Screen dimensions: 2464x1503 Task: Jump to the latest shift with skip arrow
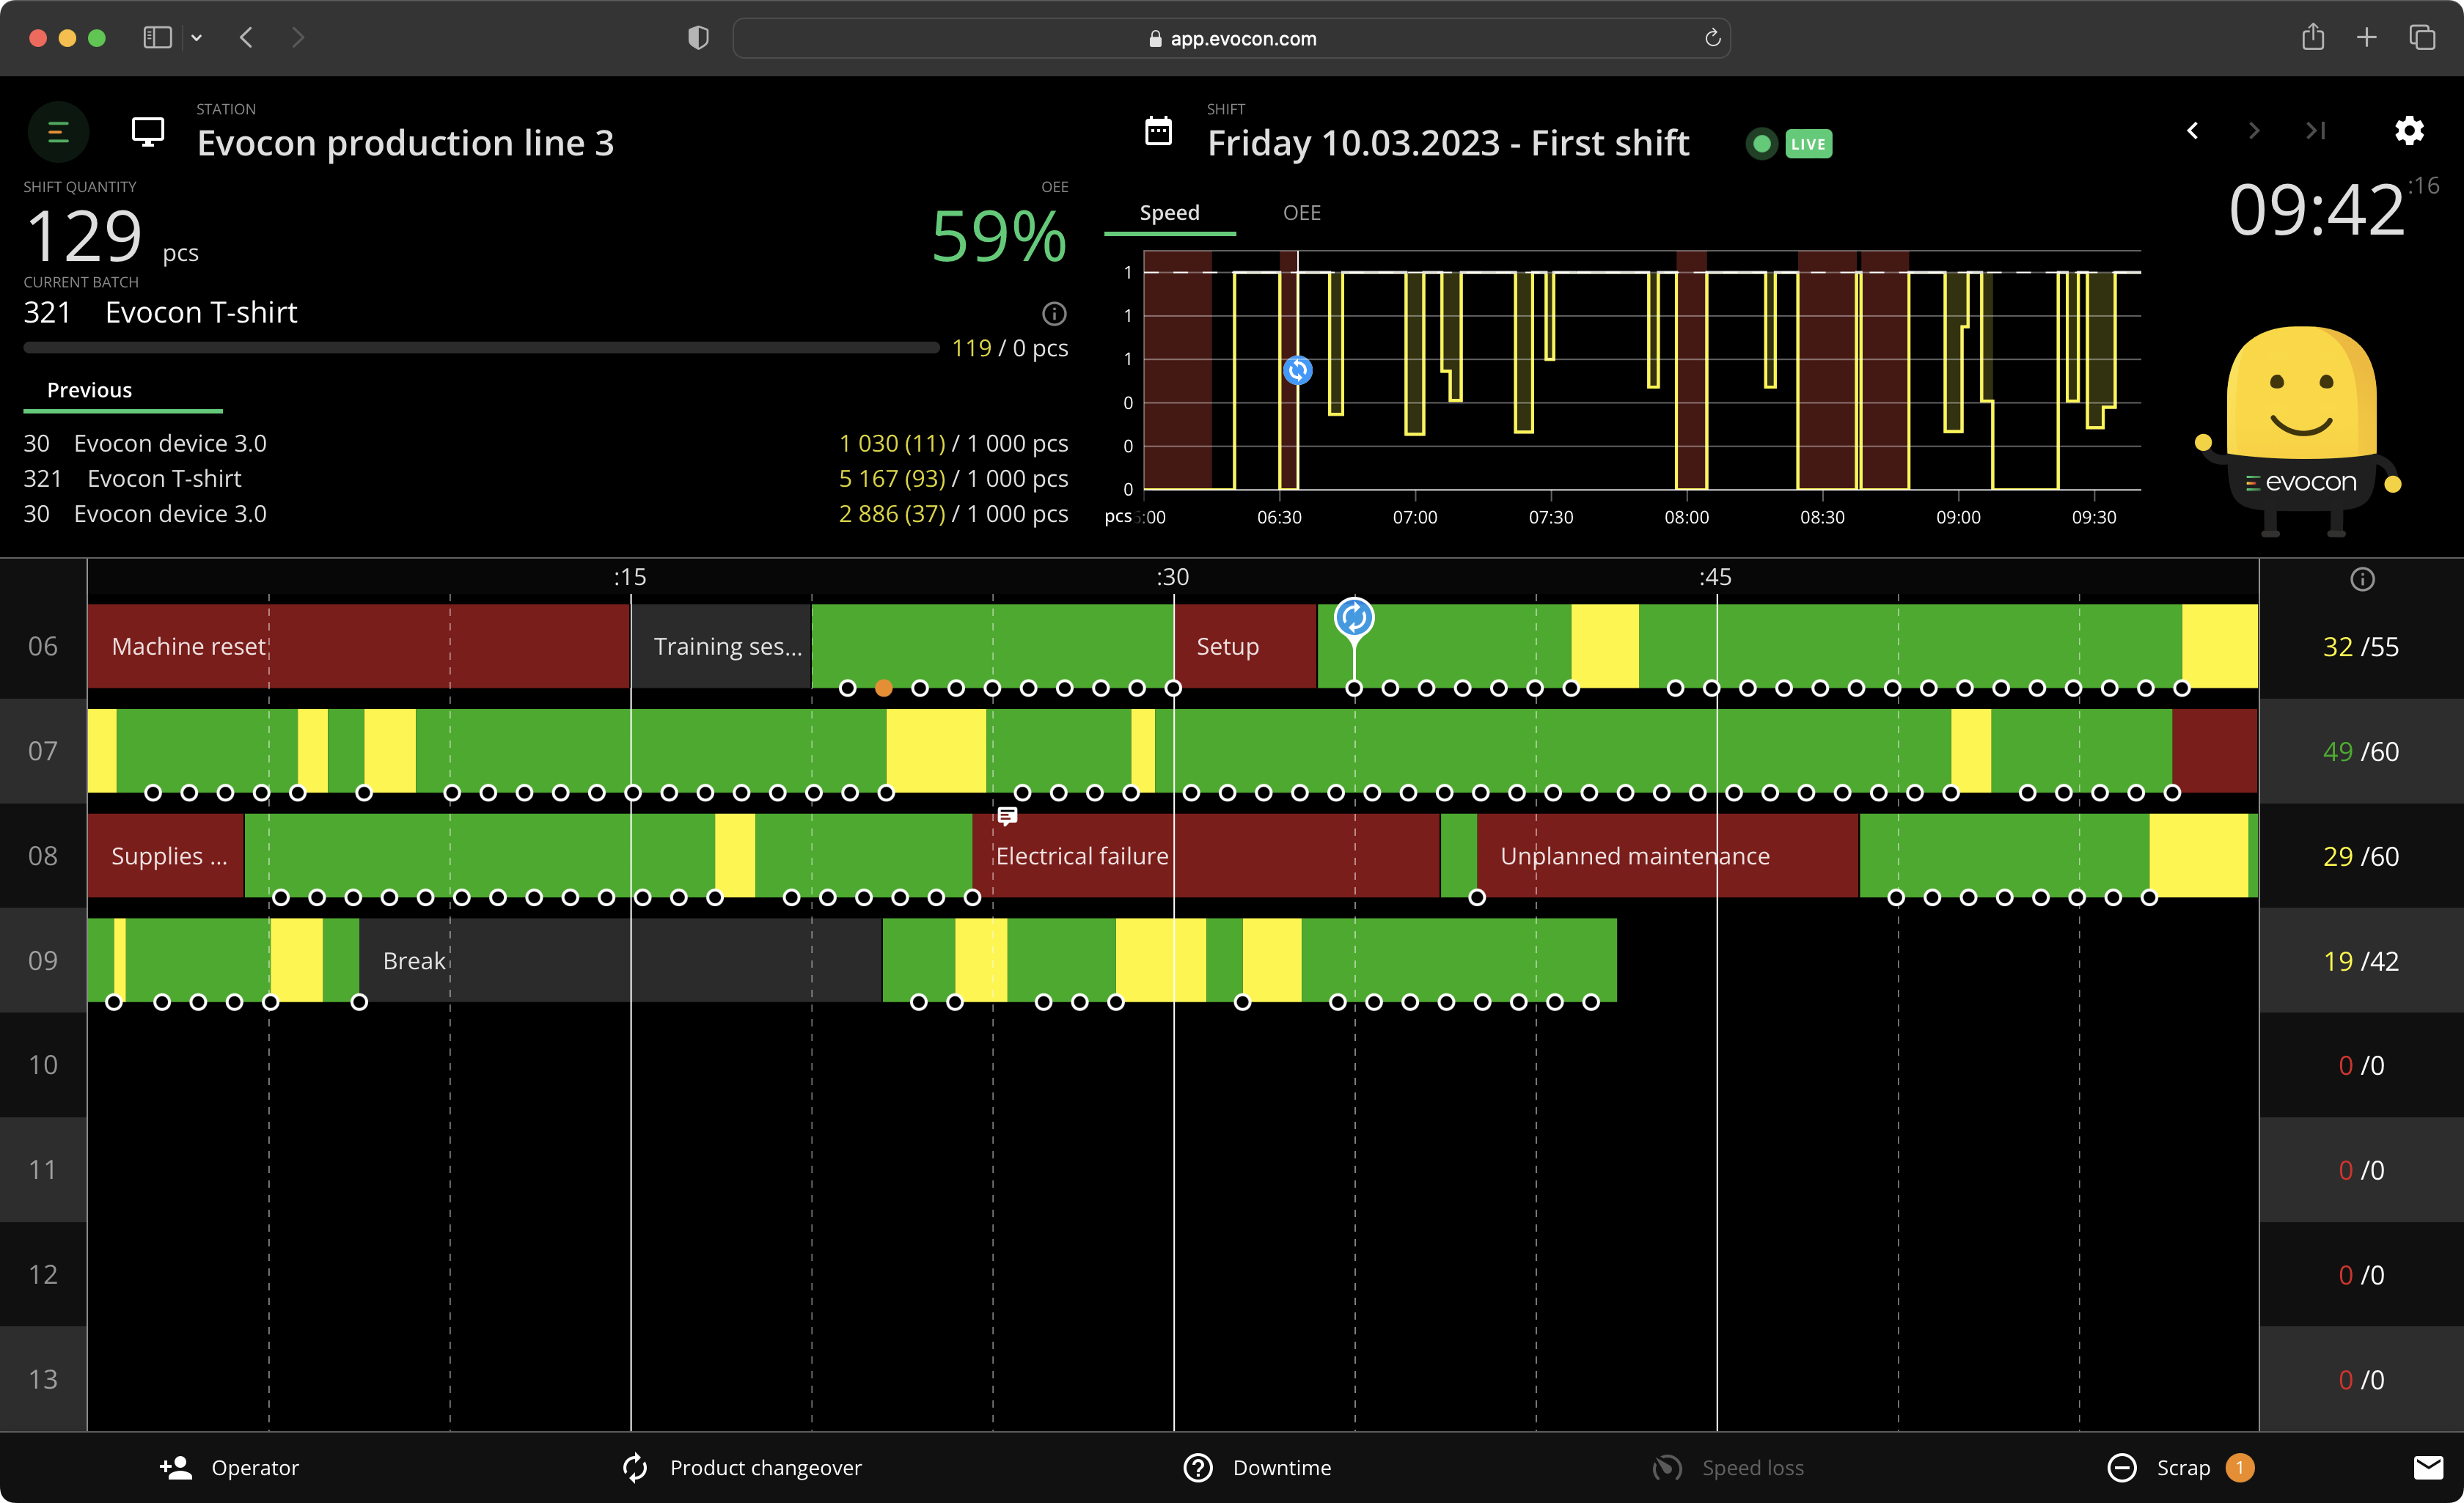(2316, 131)
